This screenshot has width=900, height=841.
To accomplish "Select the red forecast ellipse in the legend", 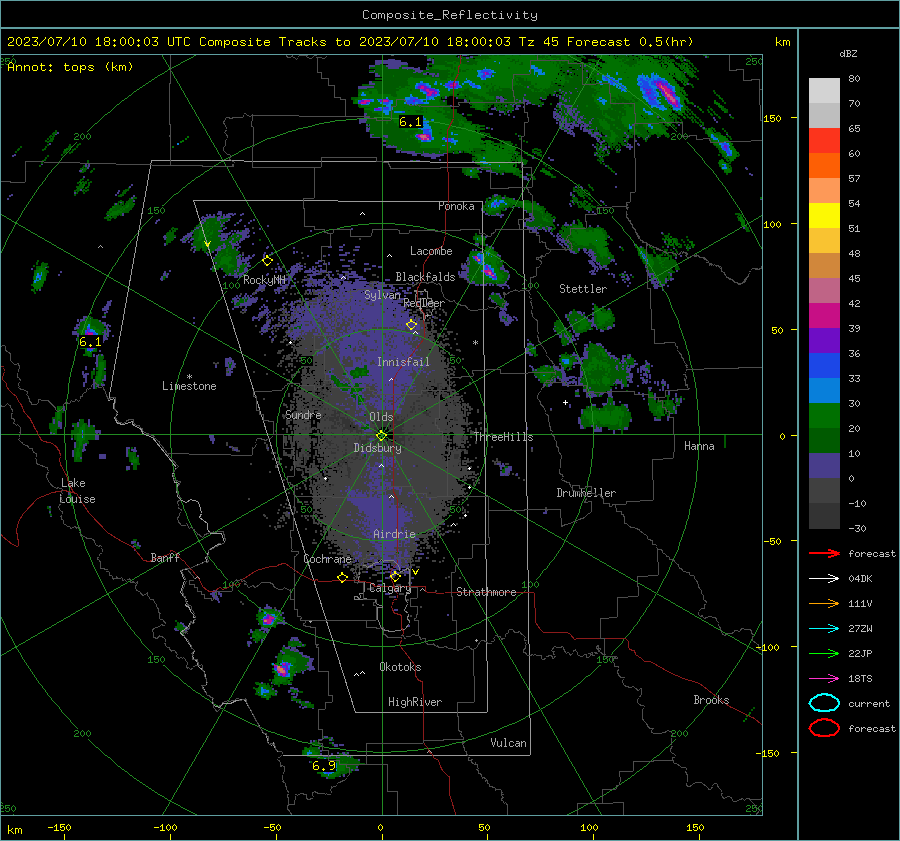I will [x=824, y=728].
